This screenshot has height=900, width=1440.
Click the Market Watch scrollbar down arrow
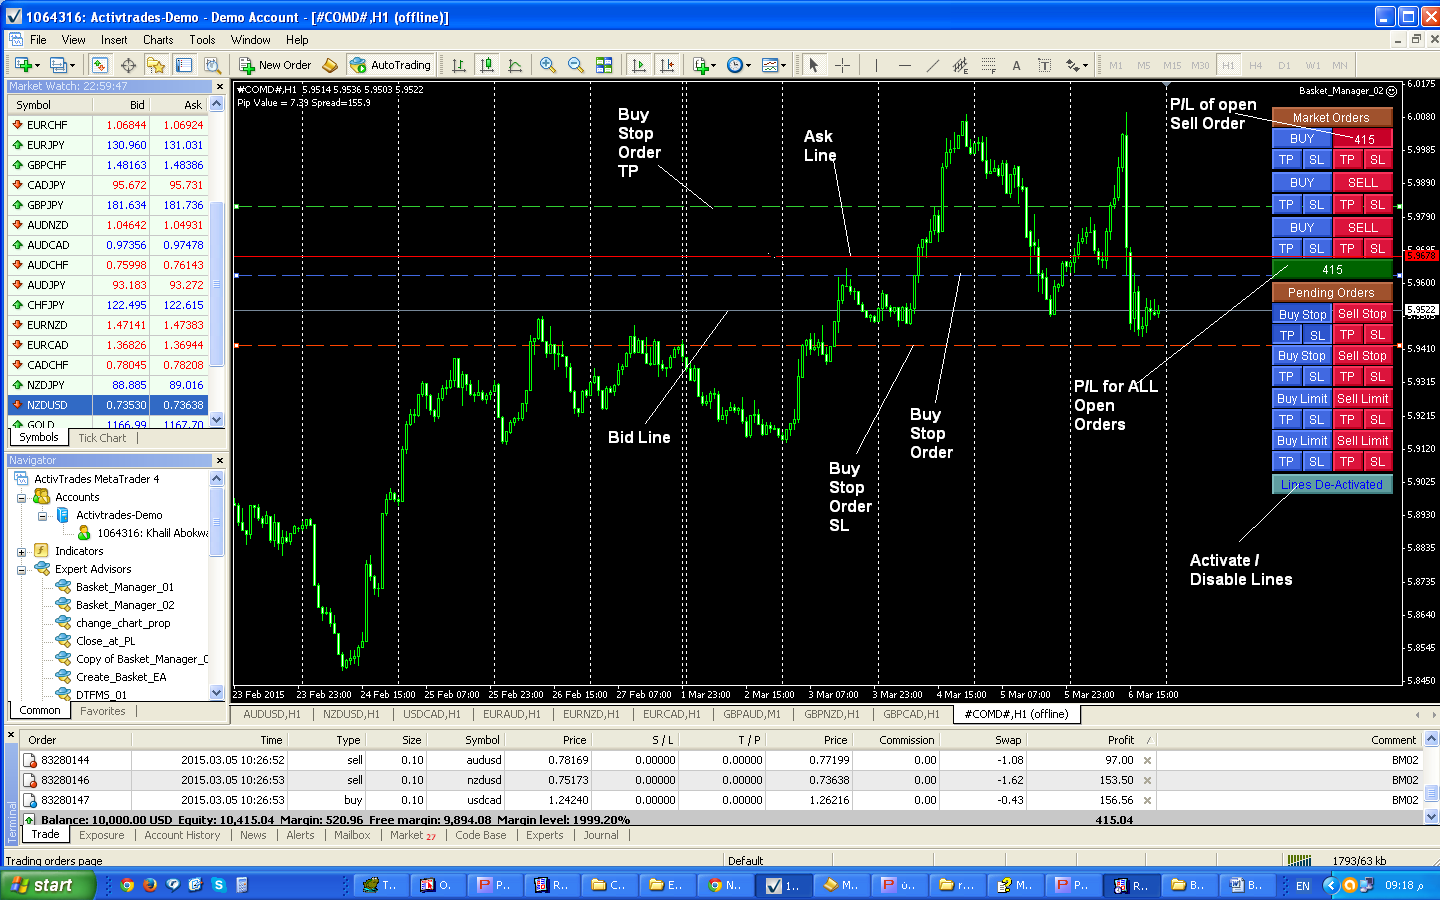click(x=217, y=420)
